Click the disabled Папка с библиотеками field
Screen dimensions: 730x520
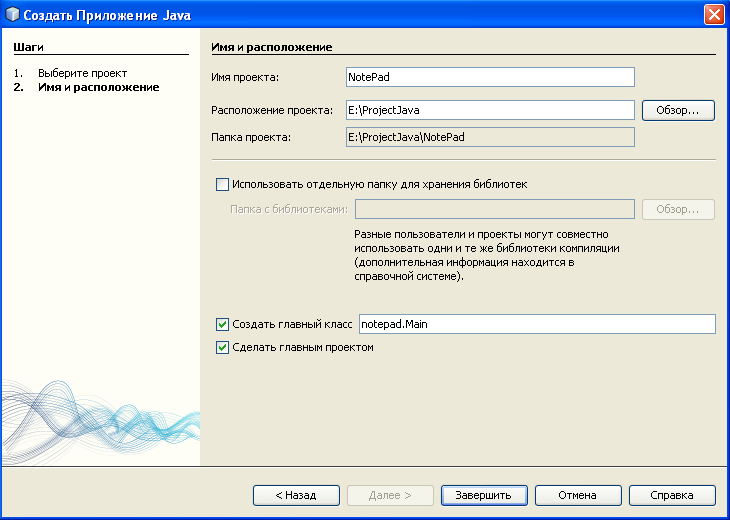tap(495, 209)
